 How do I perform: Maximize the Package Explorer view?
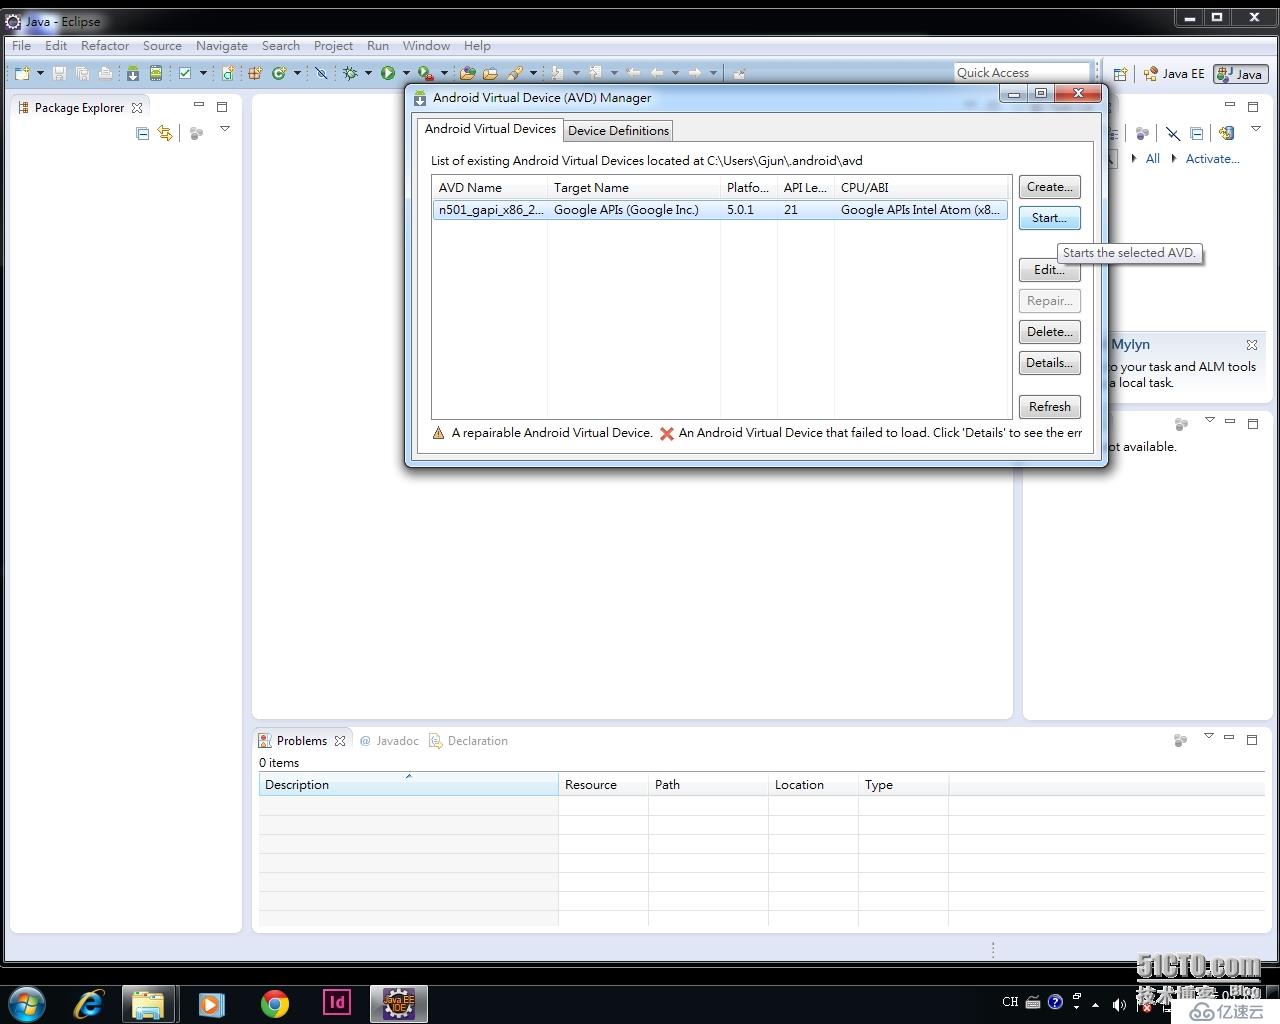[222, 106]
